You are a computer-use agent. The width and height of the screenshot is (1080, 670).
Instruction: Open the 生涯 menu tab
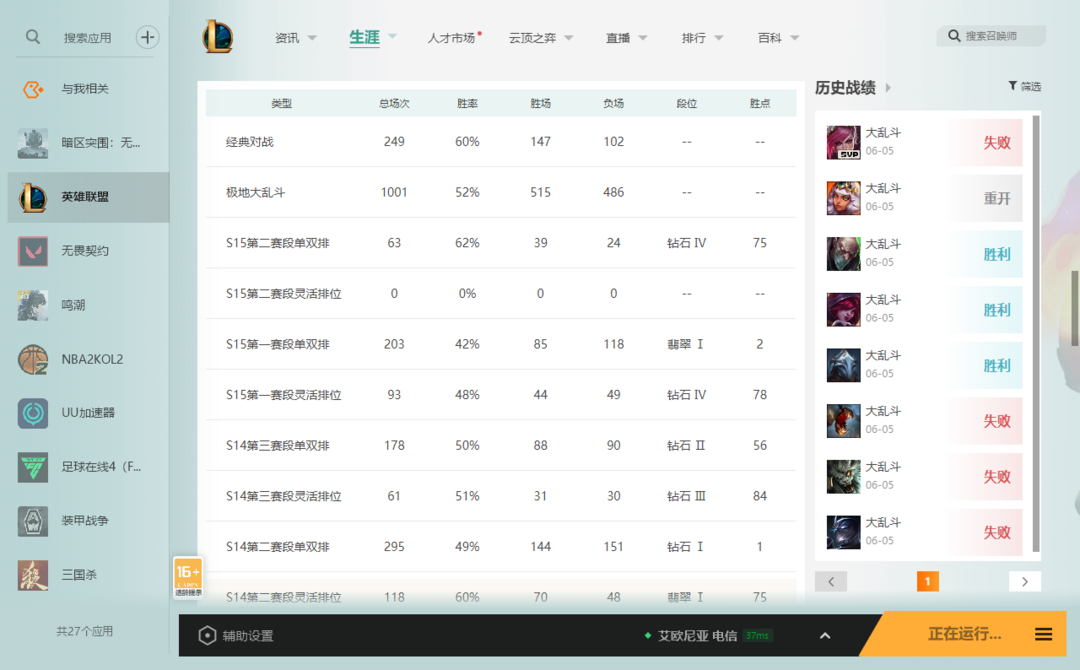[x=364, y=37]
